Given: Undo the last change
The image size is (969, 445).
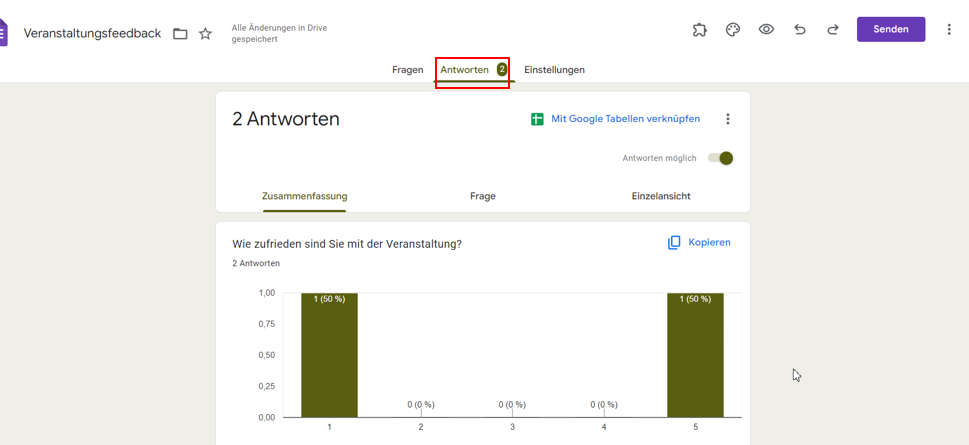Looking at the screenshot, I should 800,30.
